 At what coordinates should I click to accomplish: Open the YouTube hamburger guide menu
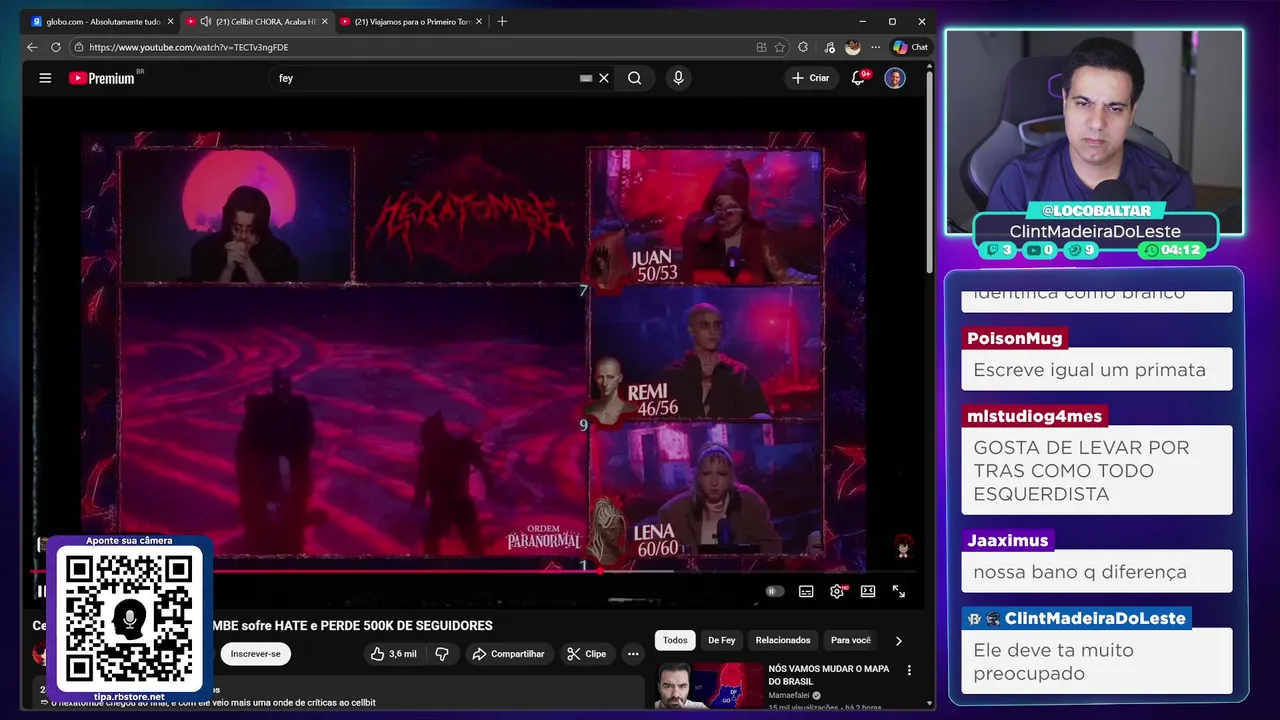pos(45,78)
